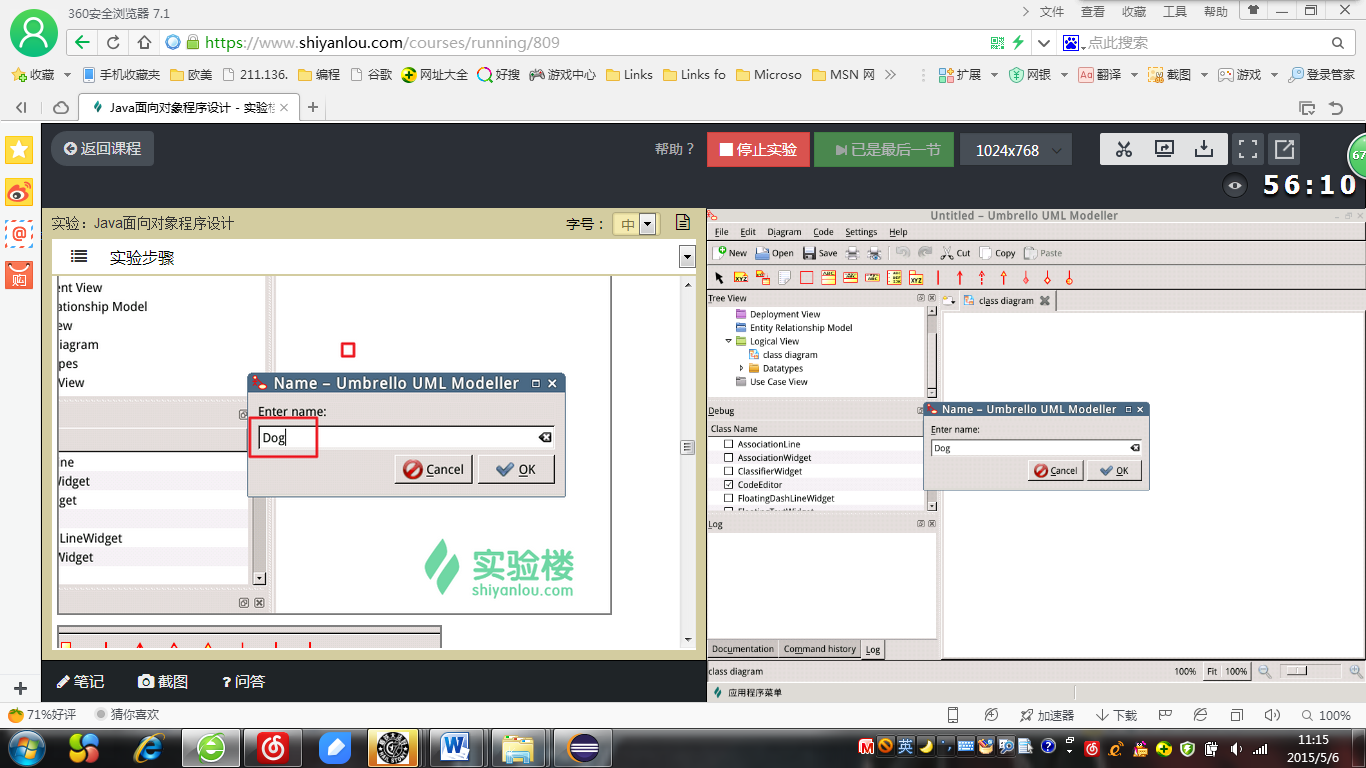Click the Enter name input field
The image size is (1366, 768).
click(1036, 448)
